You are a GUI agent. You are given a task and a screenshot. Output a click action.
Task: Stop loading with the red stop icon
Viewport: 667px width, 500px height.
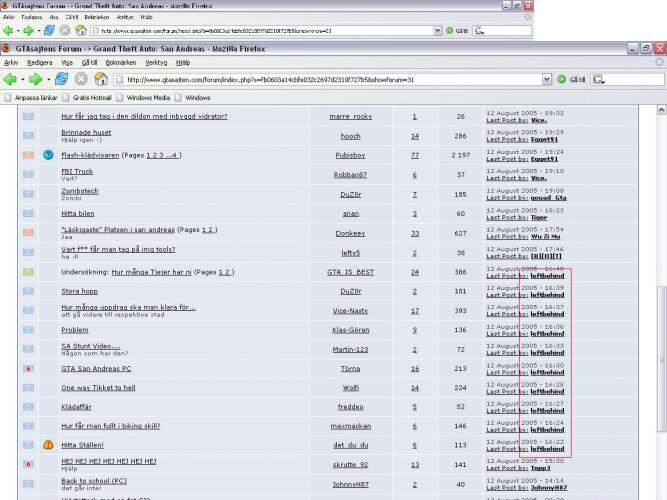click(x=82, y=79)
